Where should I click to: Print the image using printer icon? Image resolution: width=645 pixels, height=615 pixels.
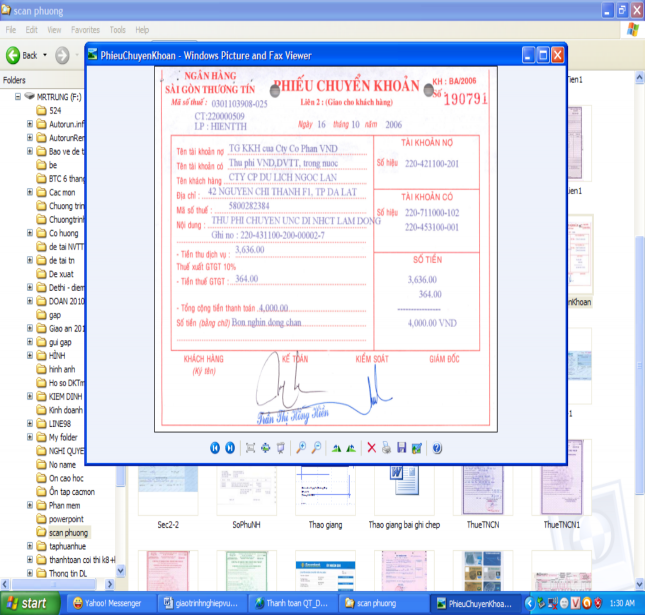[x=386, y=448]
